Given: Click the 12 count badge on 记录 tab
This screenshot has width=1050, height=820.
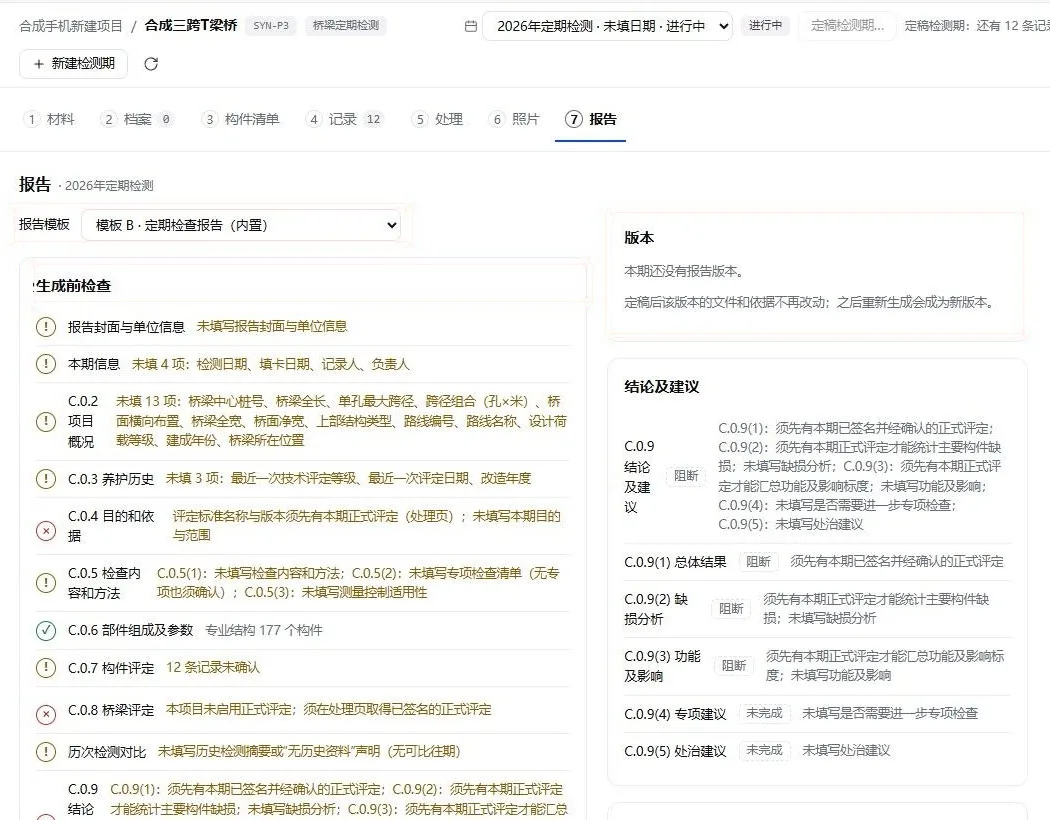Looking at the screenshot, I should point(374,119).
